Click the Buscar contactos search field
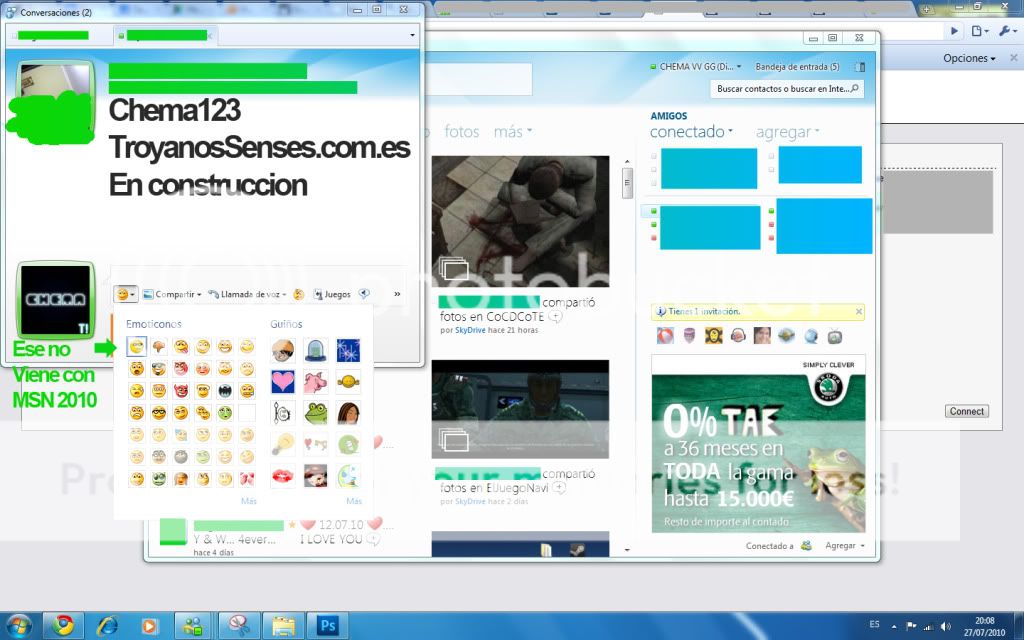 [x=786, y=89]
